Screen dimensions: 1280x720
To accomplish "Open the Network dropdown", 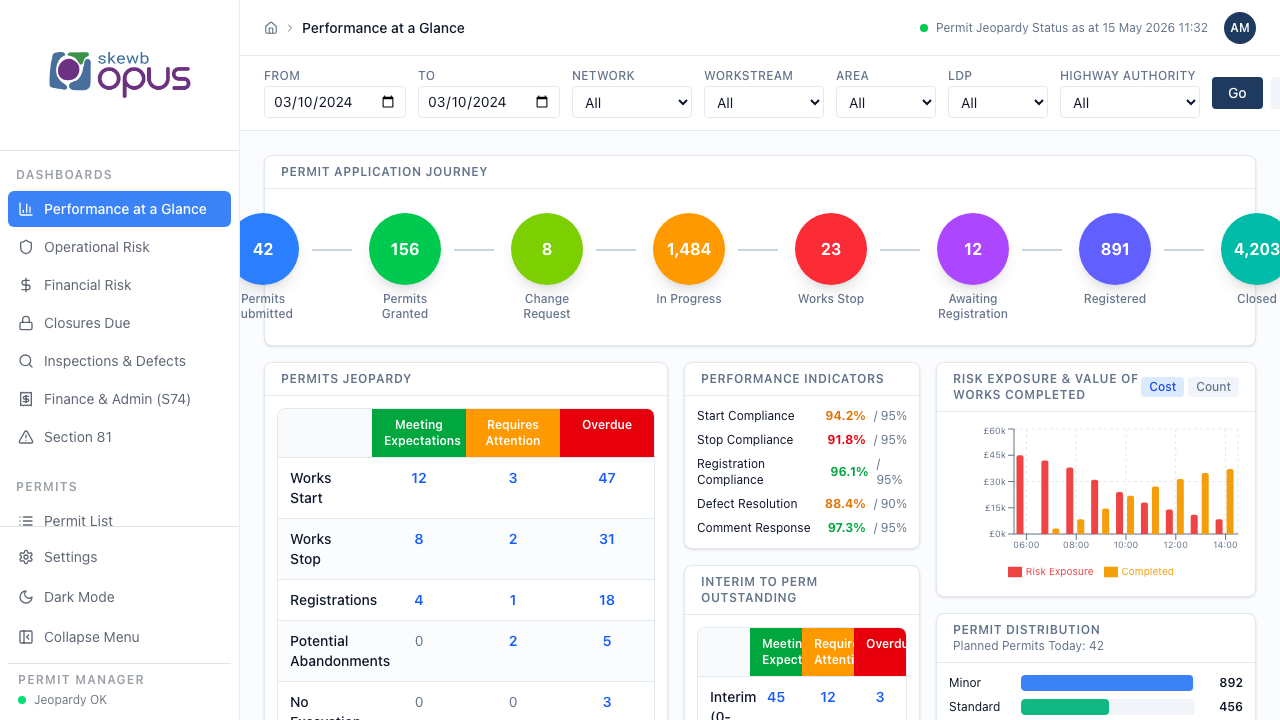I will tap(632, 102).
